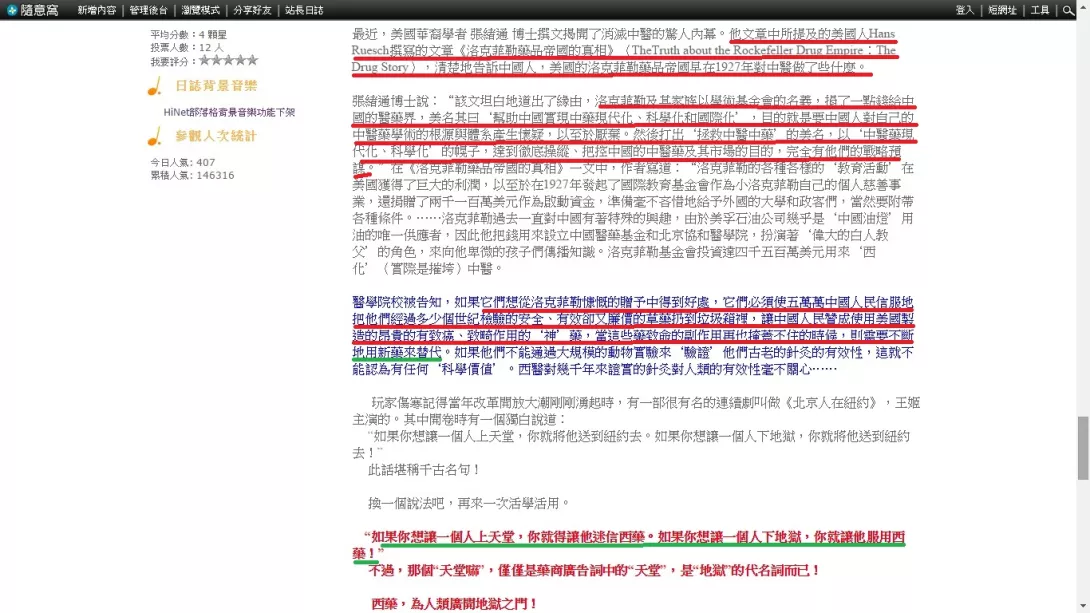Open the HiNet部落格背景音樂功能下架 link
The image size is (1090, 613).
click(x=229, y=112)
